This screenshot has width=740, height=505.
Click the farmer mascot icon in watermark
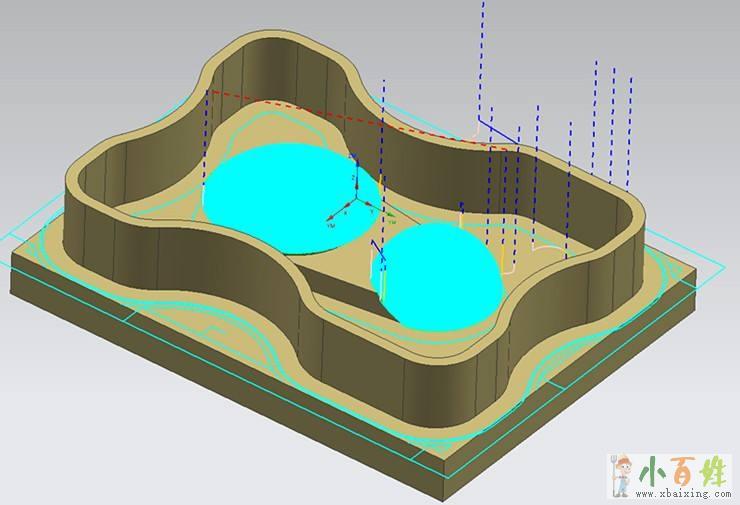click(622, 476)
